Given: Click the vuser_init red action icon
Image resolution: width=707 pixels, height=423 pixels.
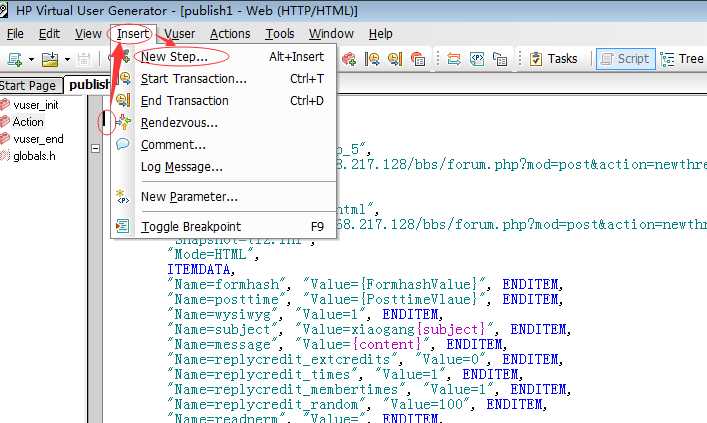Looking at the screenshot, I should click(5, 105).
